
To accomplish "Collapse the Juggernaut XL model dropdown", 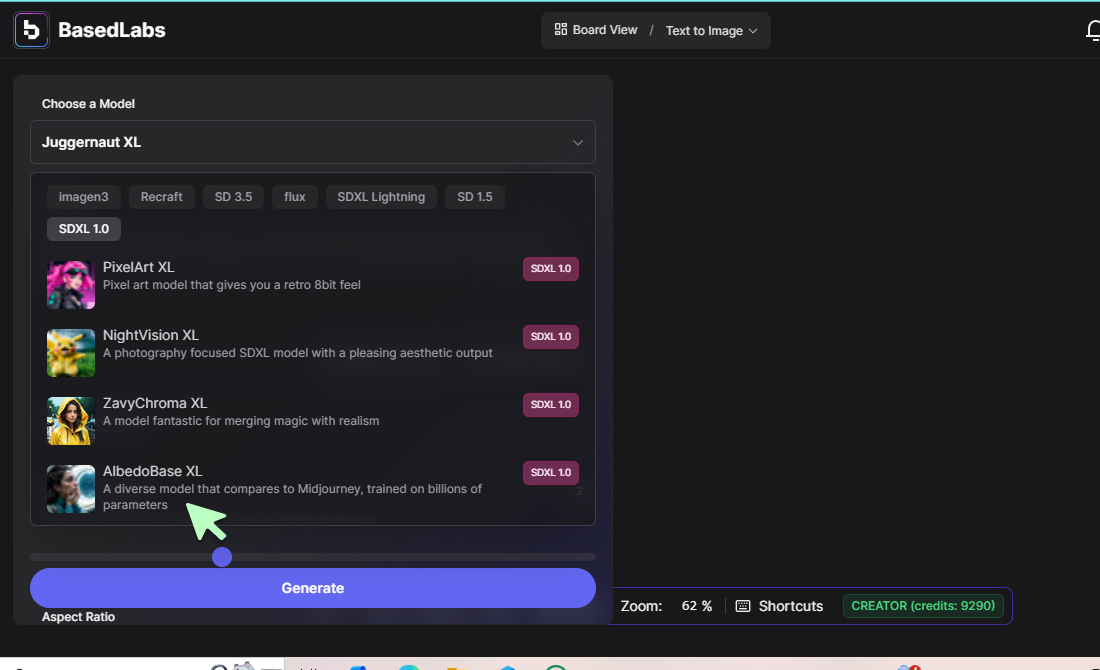I will point(313,142).
